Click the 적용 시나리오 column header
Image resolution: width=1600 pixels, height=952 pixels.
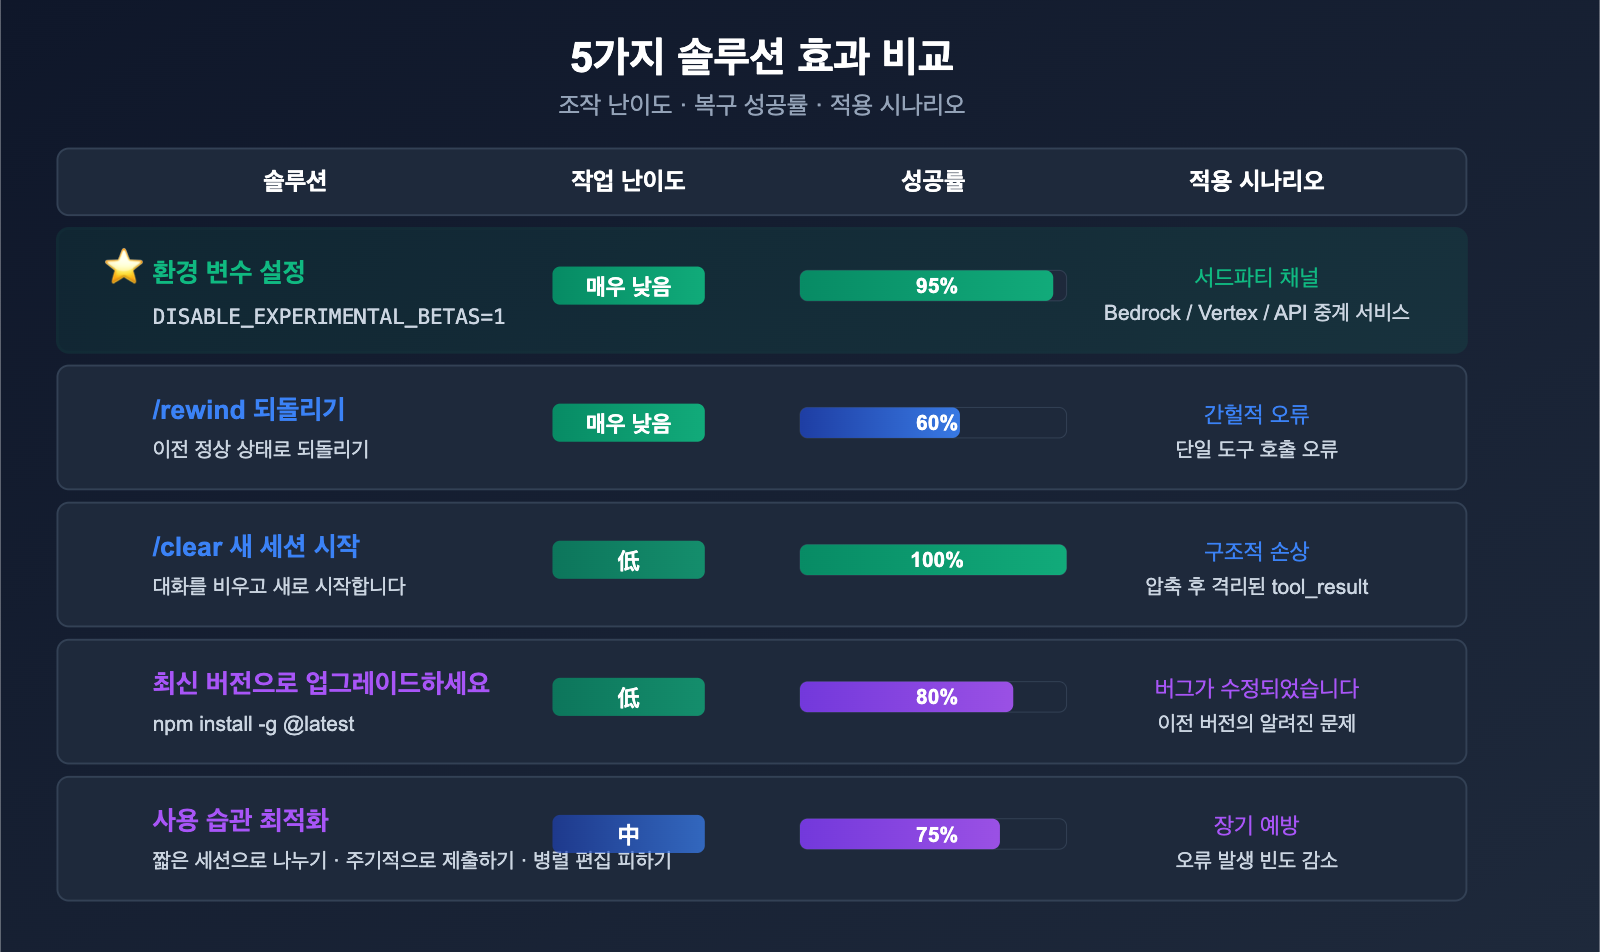[x=1256, y=181]
